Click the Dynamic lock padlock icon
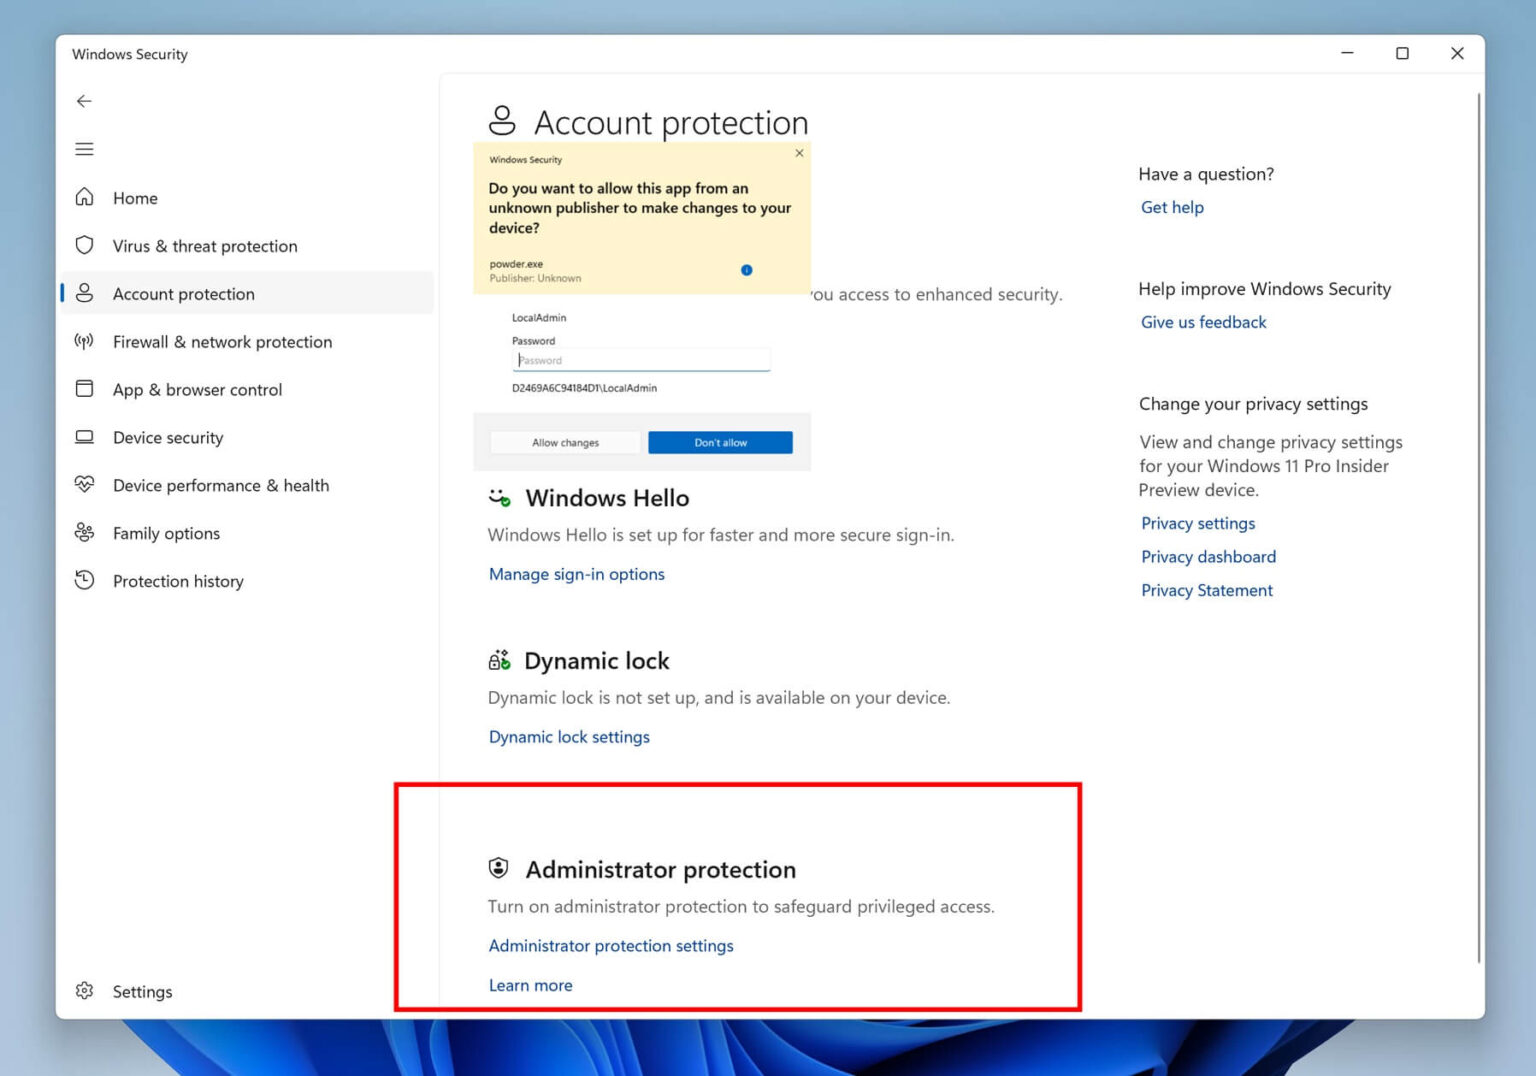This screenshot has width=1536, height=1076. 499,659
